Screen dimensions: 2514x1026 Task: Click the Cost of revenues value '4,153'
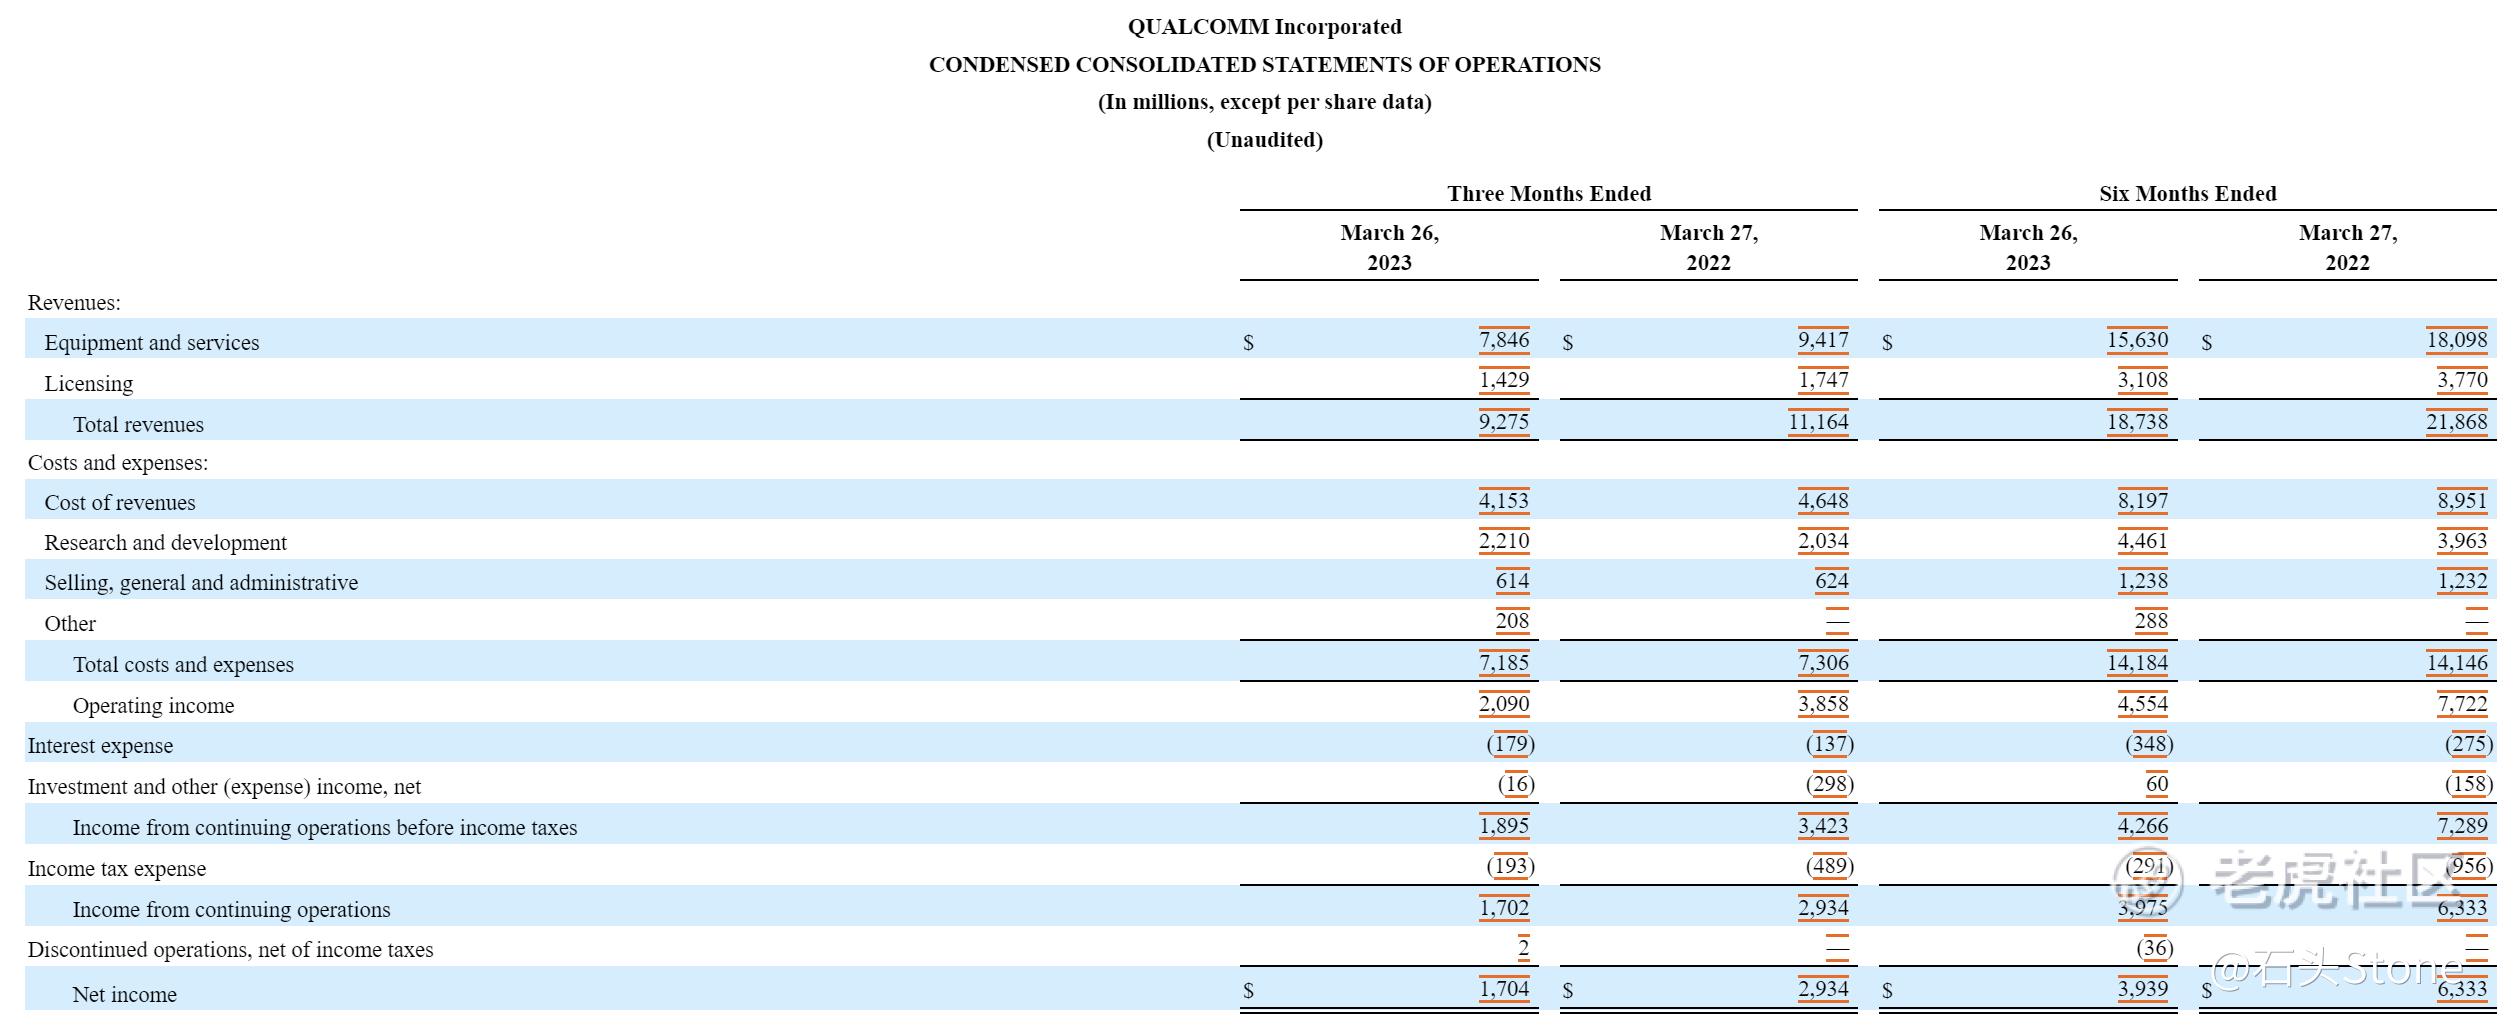click(x=1504, y=501)
